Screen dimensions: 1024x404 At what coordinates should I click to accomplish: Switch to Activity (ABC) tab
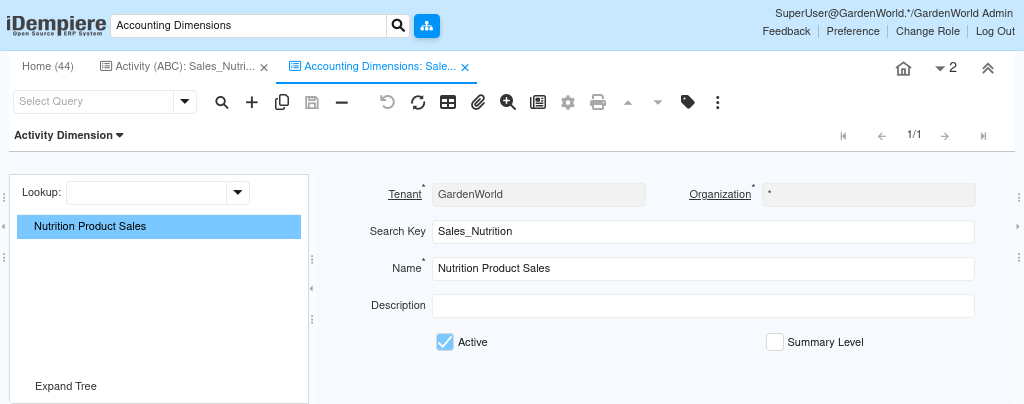(x=177, y=67)
